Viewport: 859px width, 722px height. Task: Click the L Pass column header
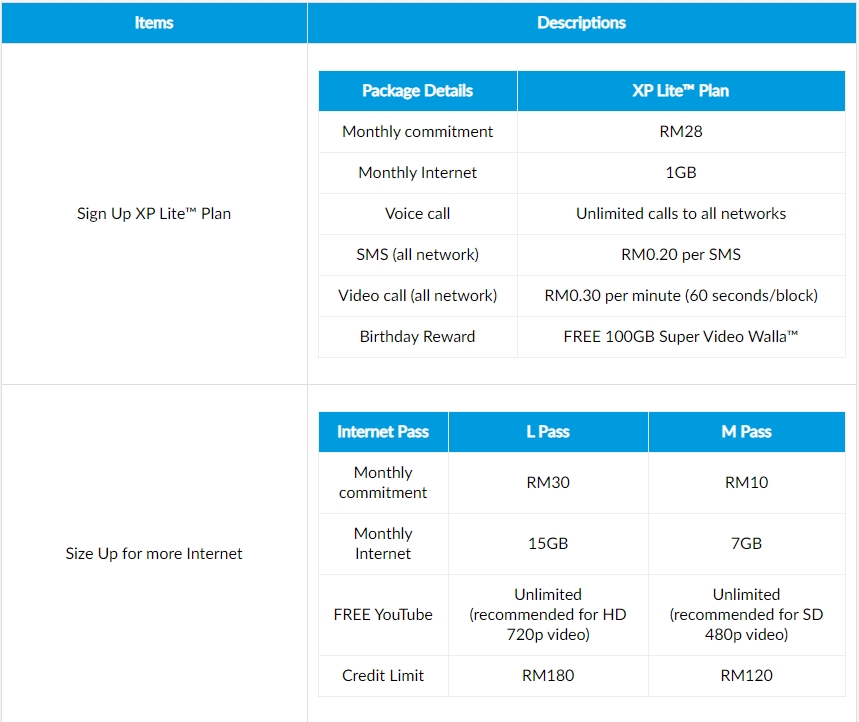click(x=547, y=432)
